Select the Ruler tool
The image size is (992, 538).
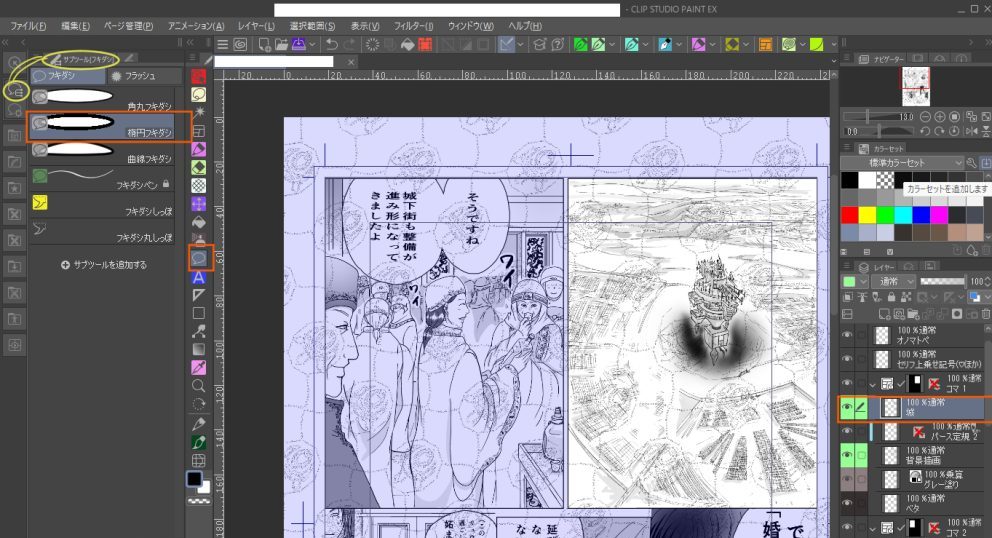point(199,295)
